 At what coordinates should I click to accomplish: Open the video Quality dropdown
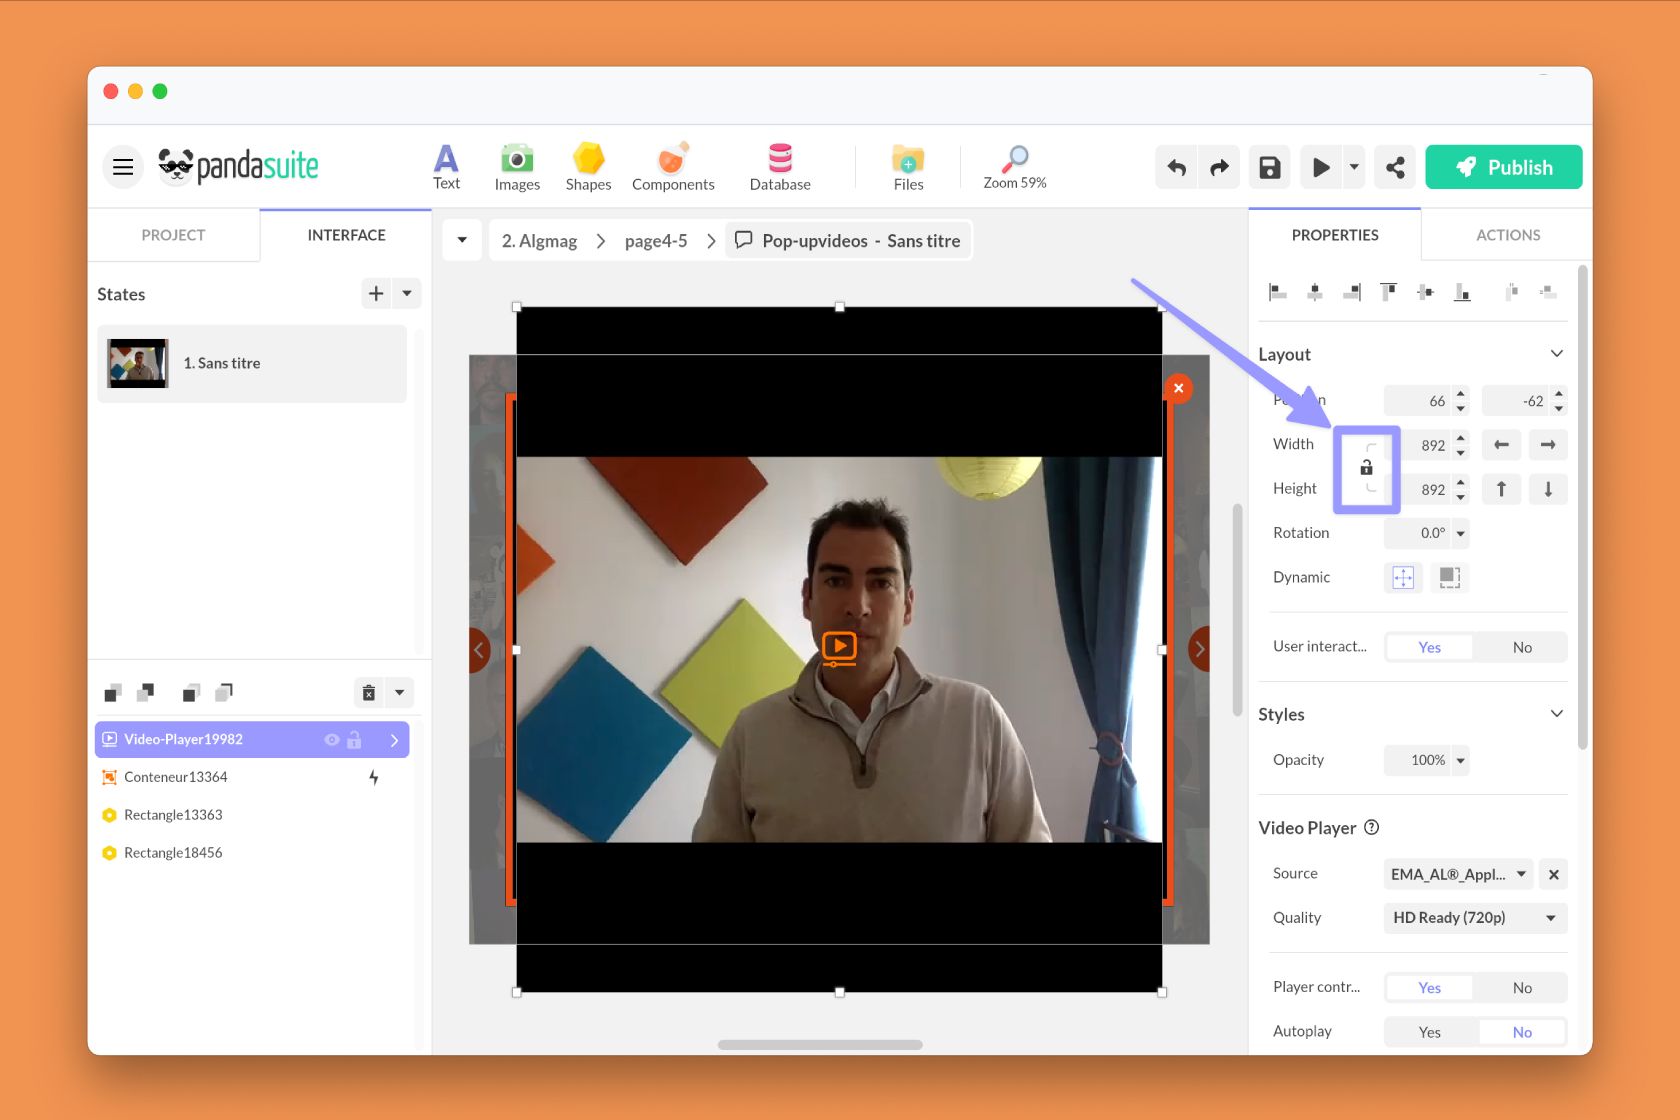coord(1473,917)
